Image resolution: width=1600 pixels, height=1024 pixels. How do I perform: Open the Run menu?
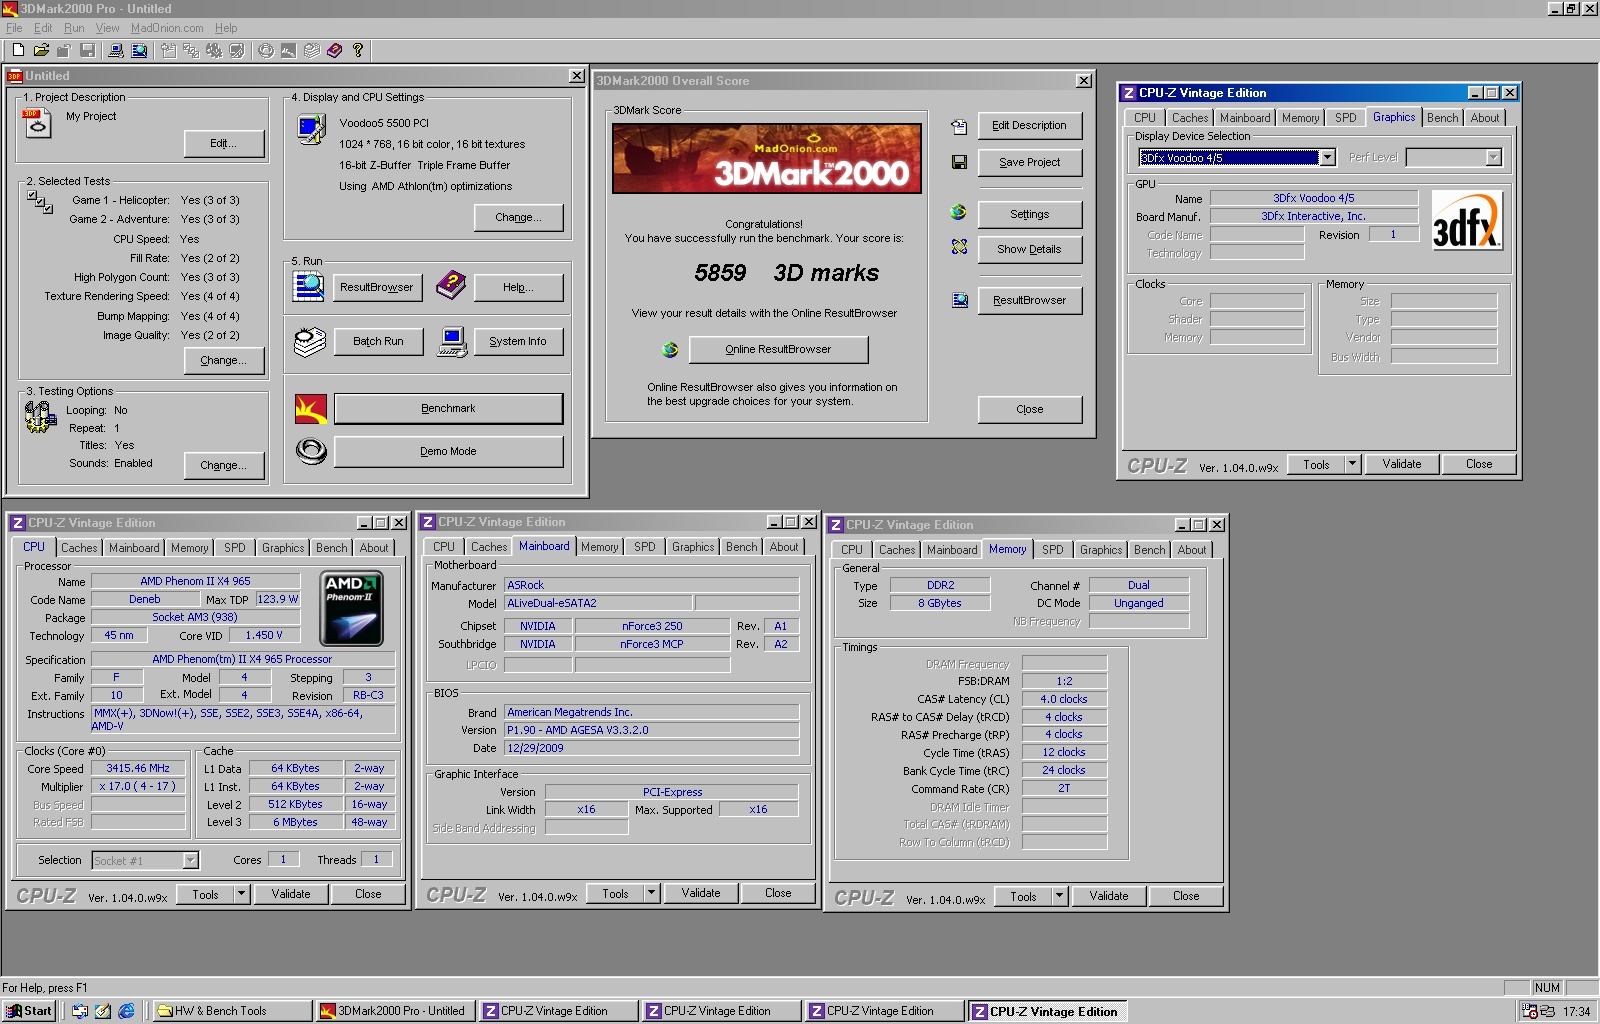click(74, 28)
